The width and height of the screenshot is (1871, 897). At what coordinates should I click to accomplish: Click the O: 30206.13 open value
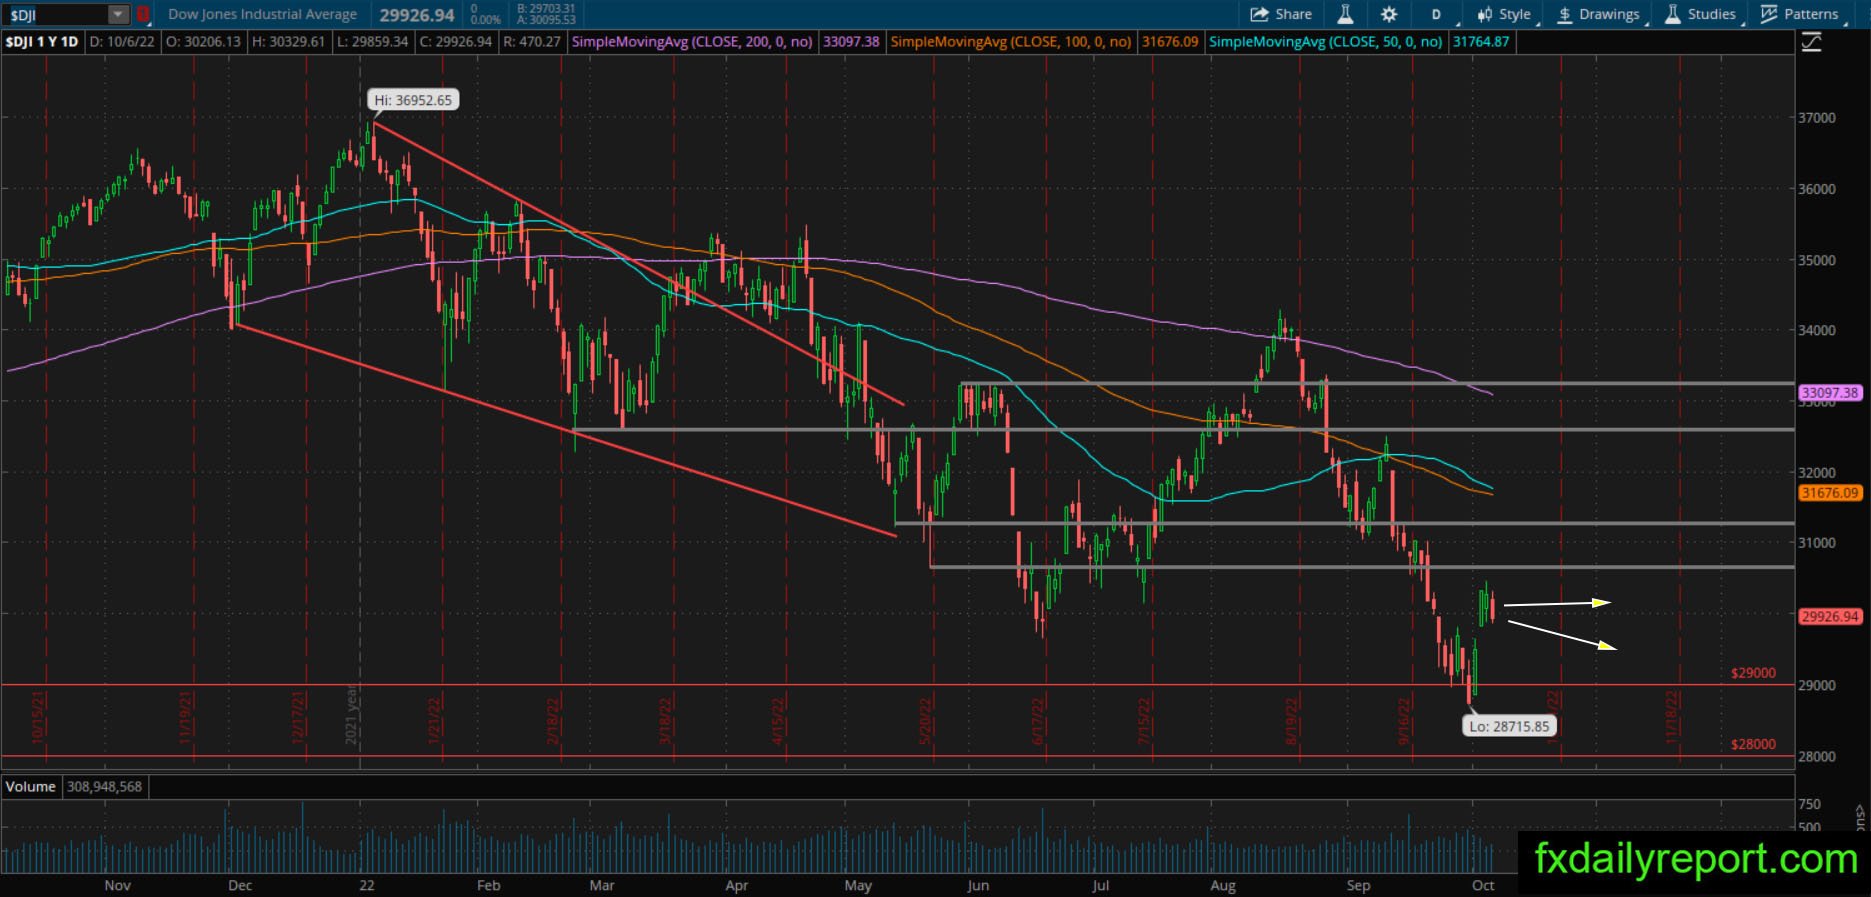203,42
